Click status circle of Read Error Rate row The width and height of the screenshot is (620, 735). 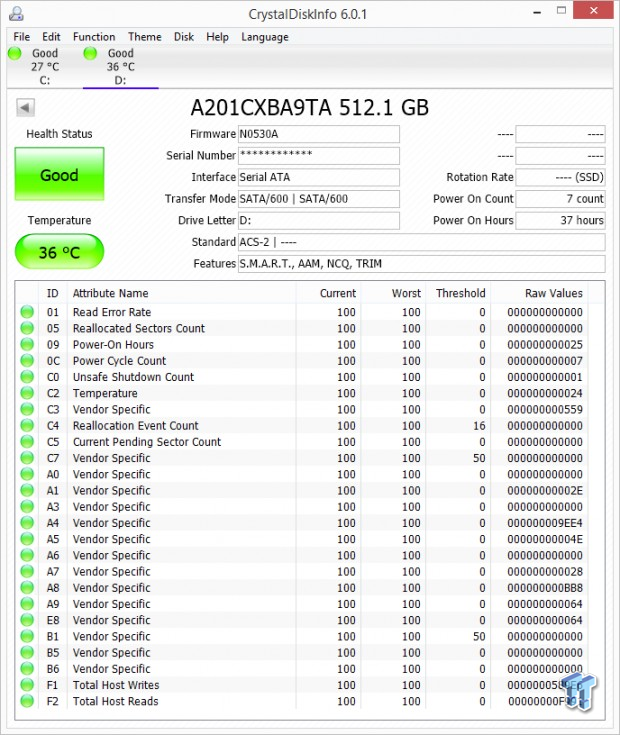pyautogui.click(x=27, y=312)
